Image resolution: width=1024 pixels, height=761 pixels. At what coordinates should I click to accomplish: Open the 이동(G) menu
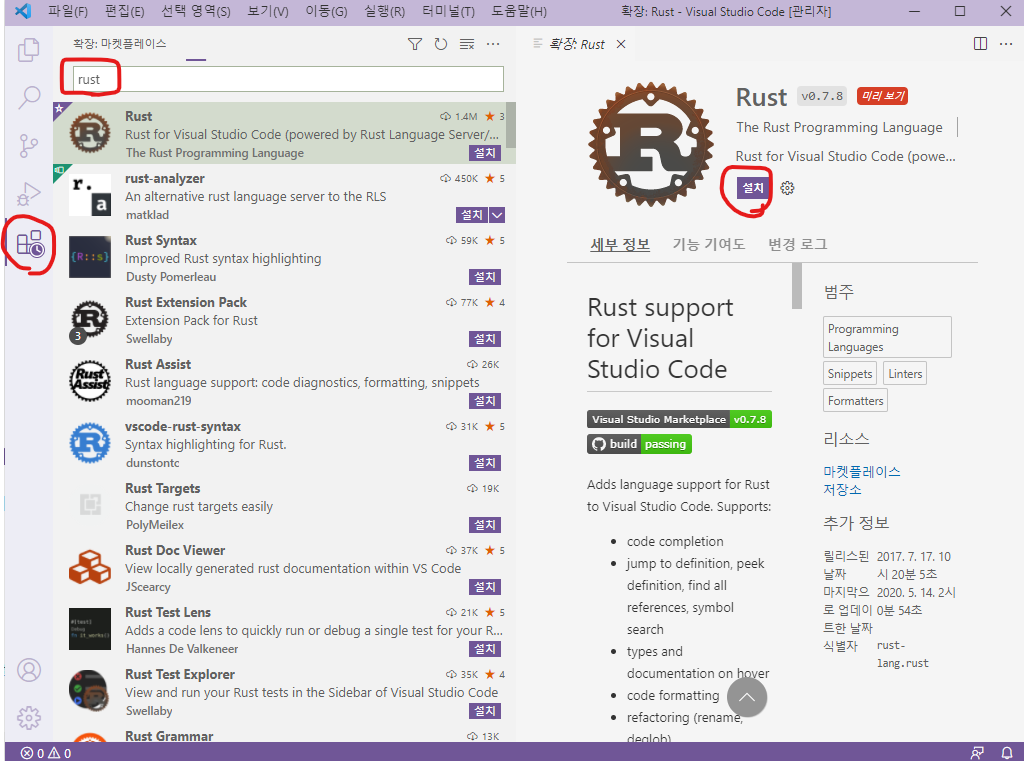click(x=326, y=11)
